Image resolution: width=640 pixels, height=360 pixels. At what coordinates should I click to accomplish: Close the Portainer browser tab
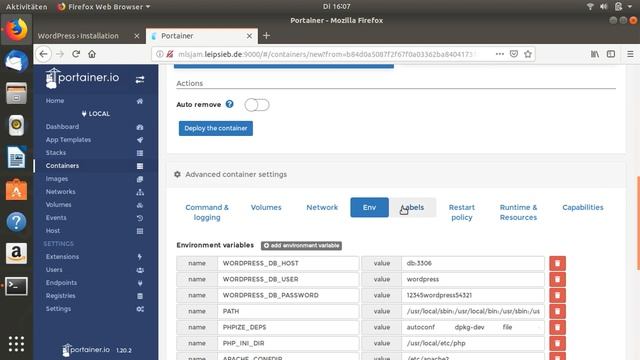(249, 36)
